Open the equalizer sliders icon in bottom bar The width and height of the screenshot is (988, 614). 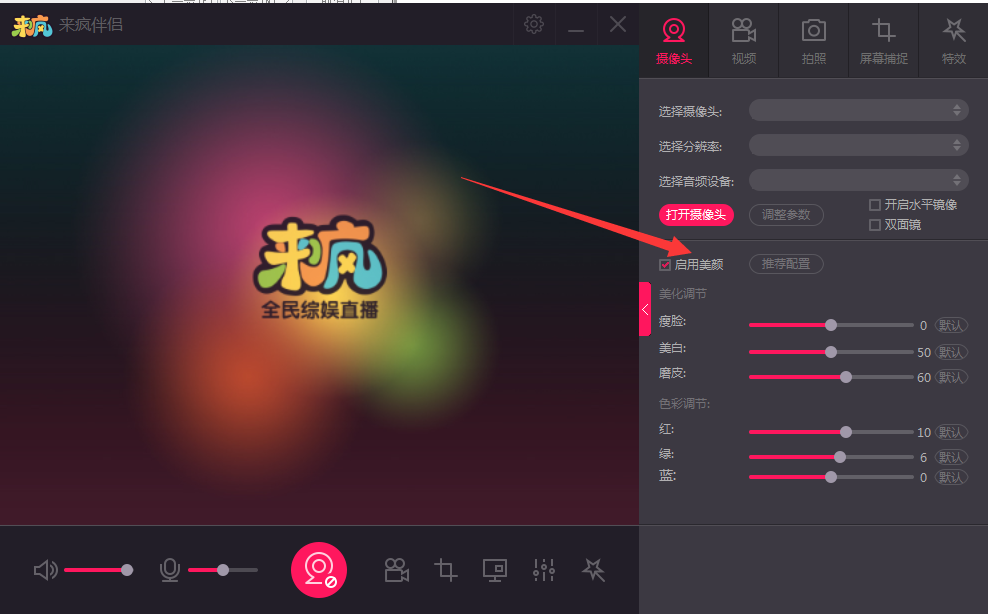click(544, 570)
